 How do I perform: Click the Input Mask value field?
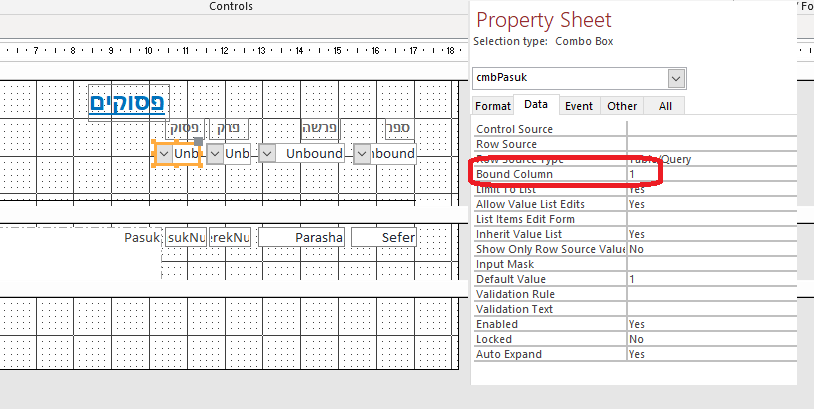712,264
